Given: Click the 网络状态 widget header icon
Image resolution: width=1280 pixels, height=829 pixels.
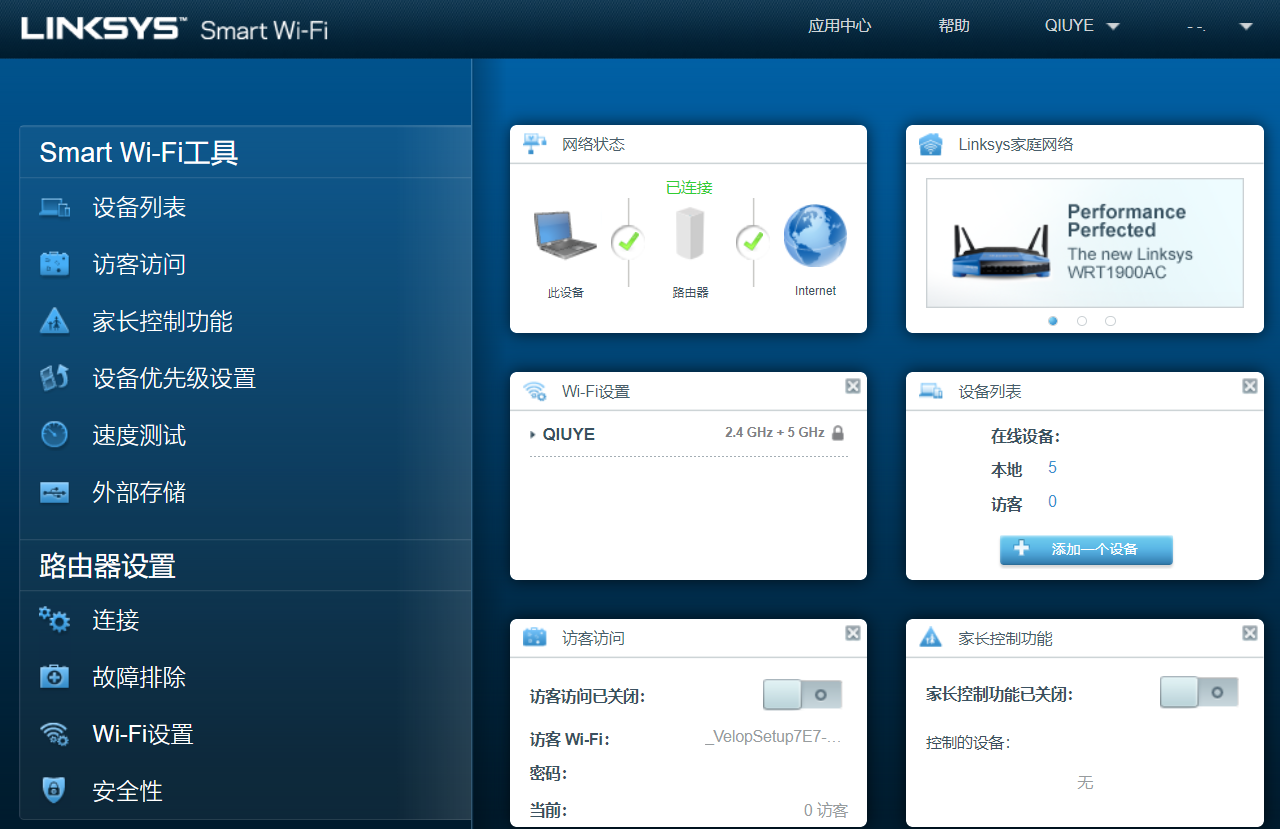Looking at the screenshot, I should coord(535,144).
